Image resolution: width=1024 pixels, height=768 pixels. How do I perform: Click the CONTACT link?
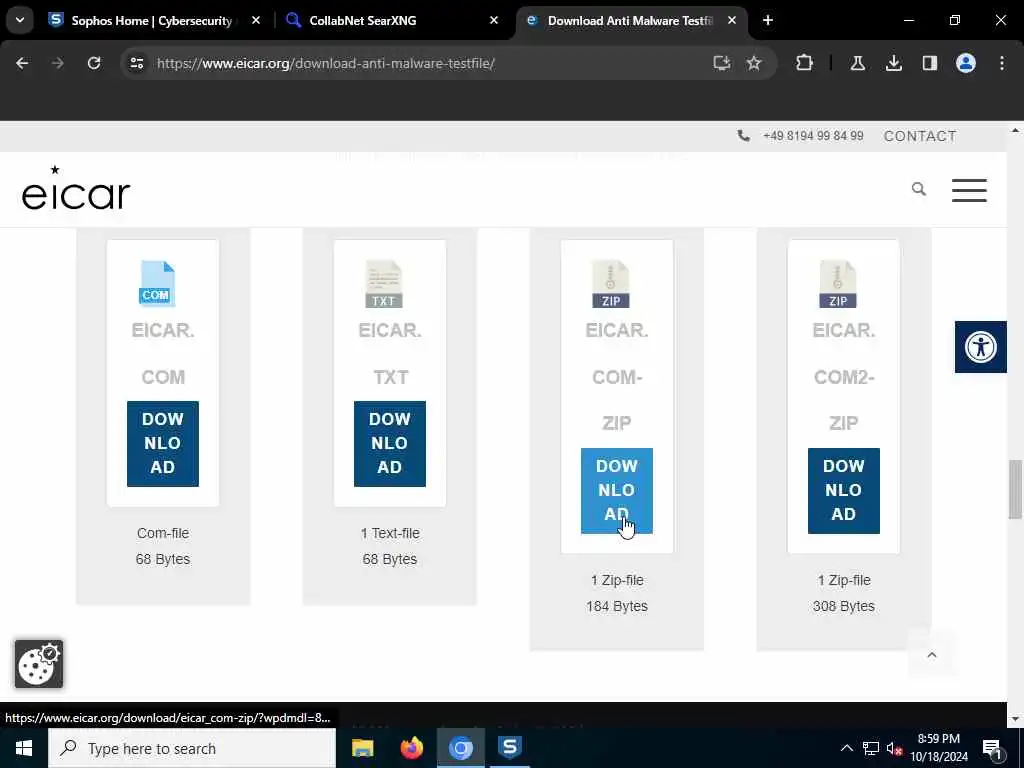[x=920, y=136]
